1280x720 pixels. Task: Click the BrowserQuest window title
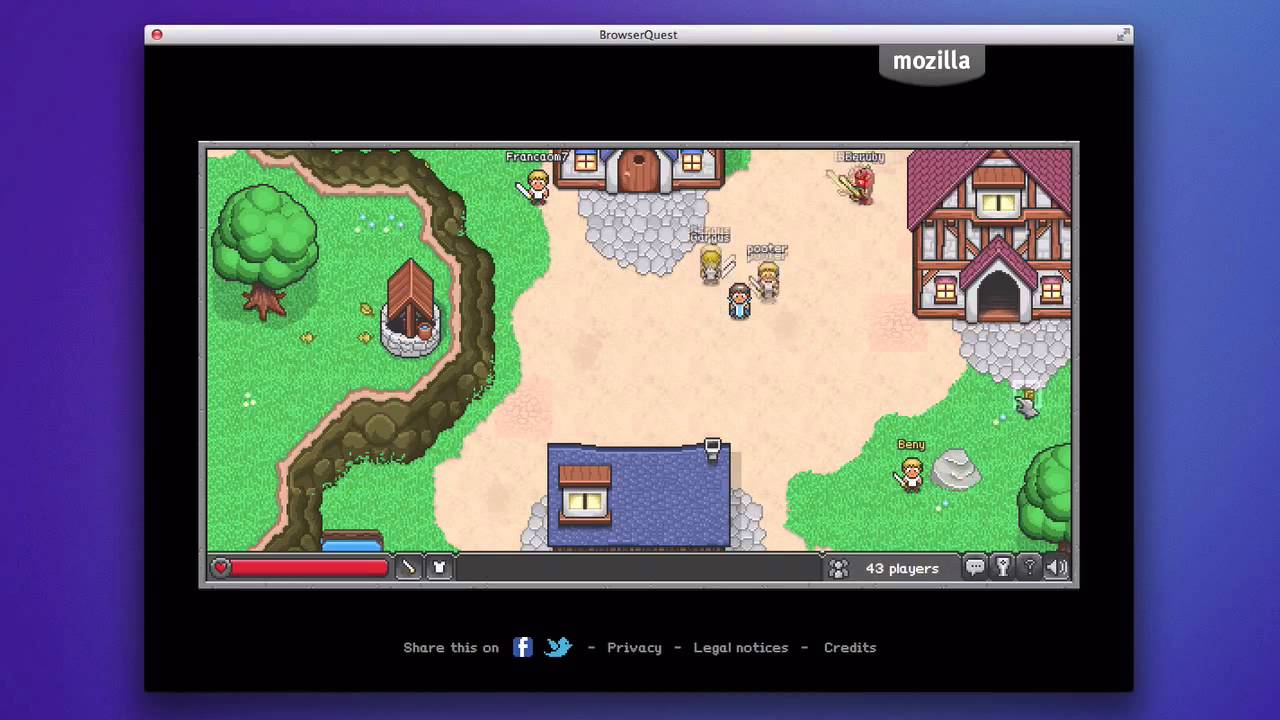638,34
